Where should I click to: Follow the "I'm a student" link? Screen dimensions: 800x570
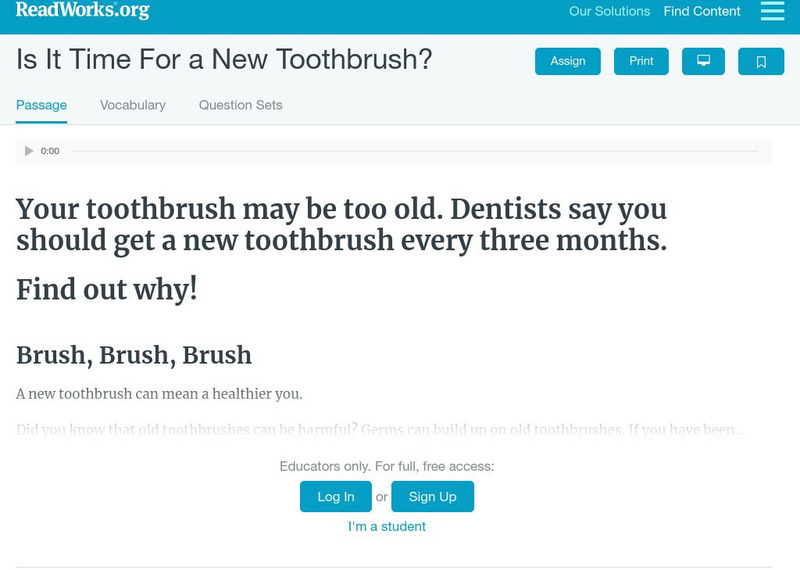[x=387, y=526]
